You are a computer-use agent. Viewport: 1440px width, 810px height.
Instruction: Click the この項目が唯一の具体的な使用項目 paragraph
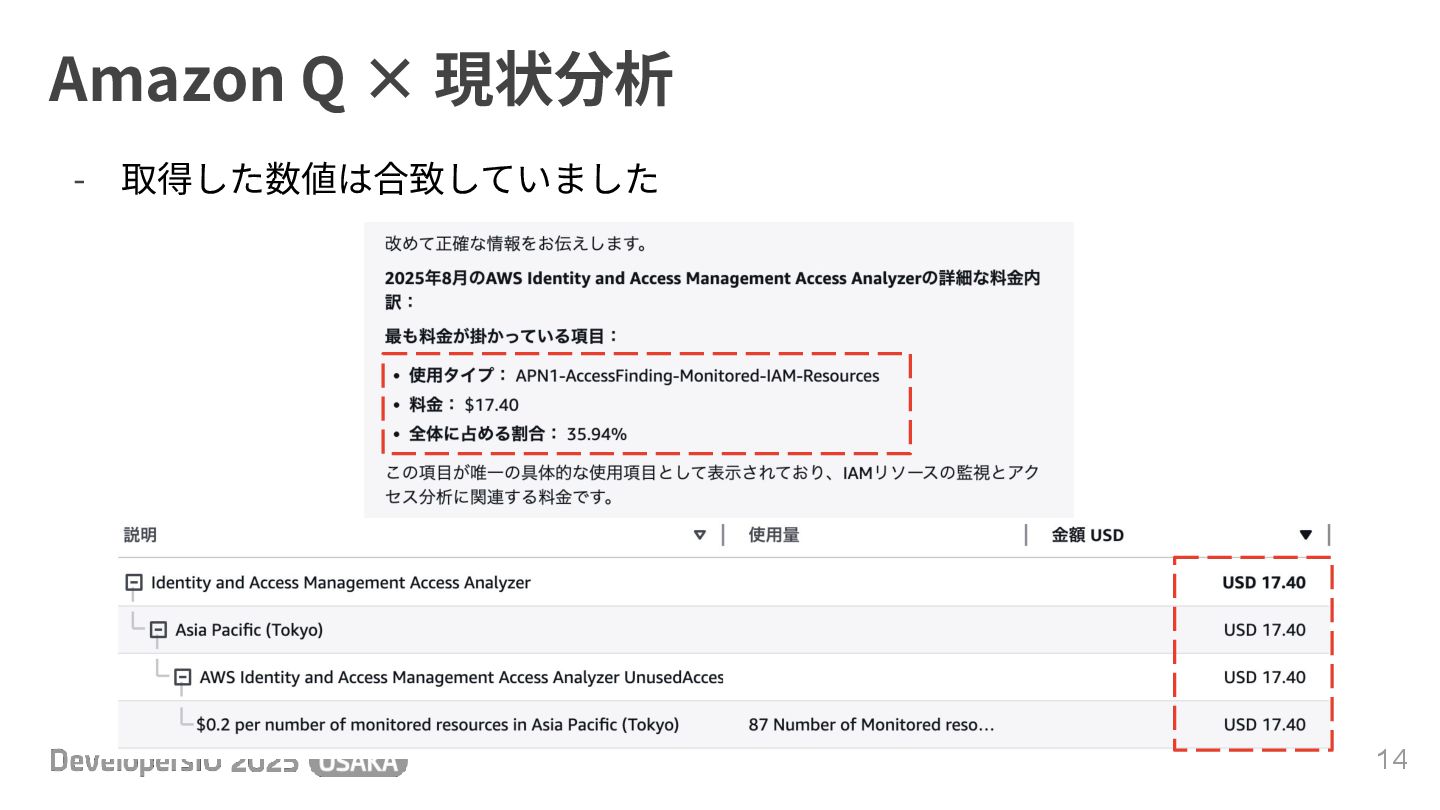(x=712, y=484)
